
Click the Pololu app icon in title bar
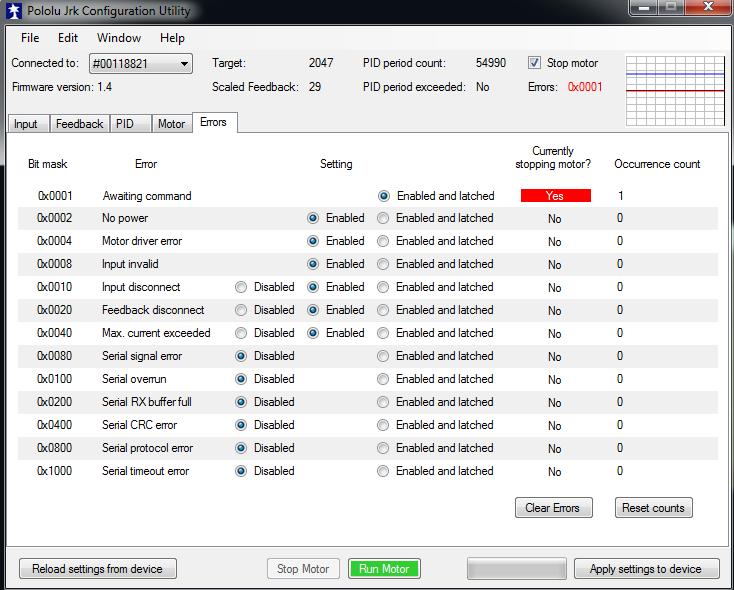(x=14, y=11)
